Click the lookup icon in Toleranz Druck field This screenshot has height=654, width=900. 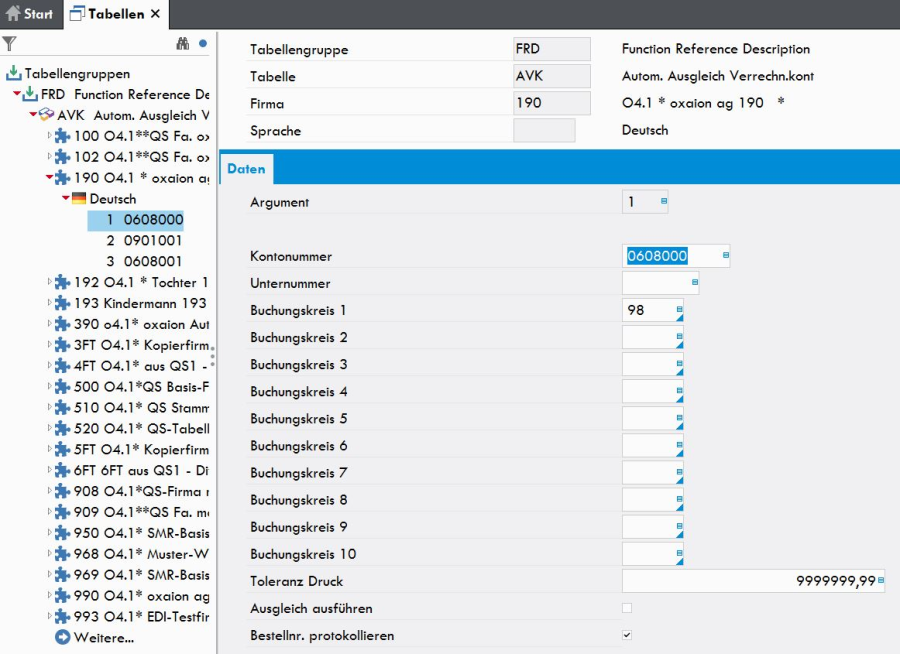coord(881,581)
